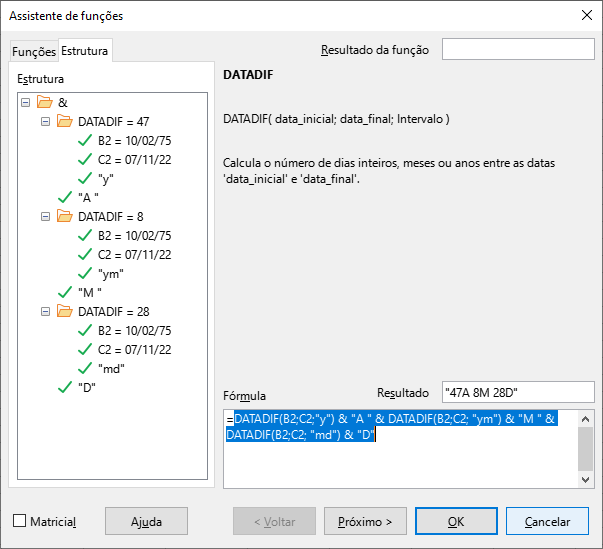The width and height of the screenshot is (603, 549).
Task: Select the Estrutura tab
Action: (85, 51)
